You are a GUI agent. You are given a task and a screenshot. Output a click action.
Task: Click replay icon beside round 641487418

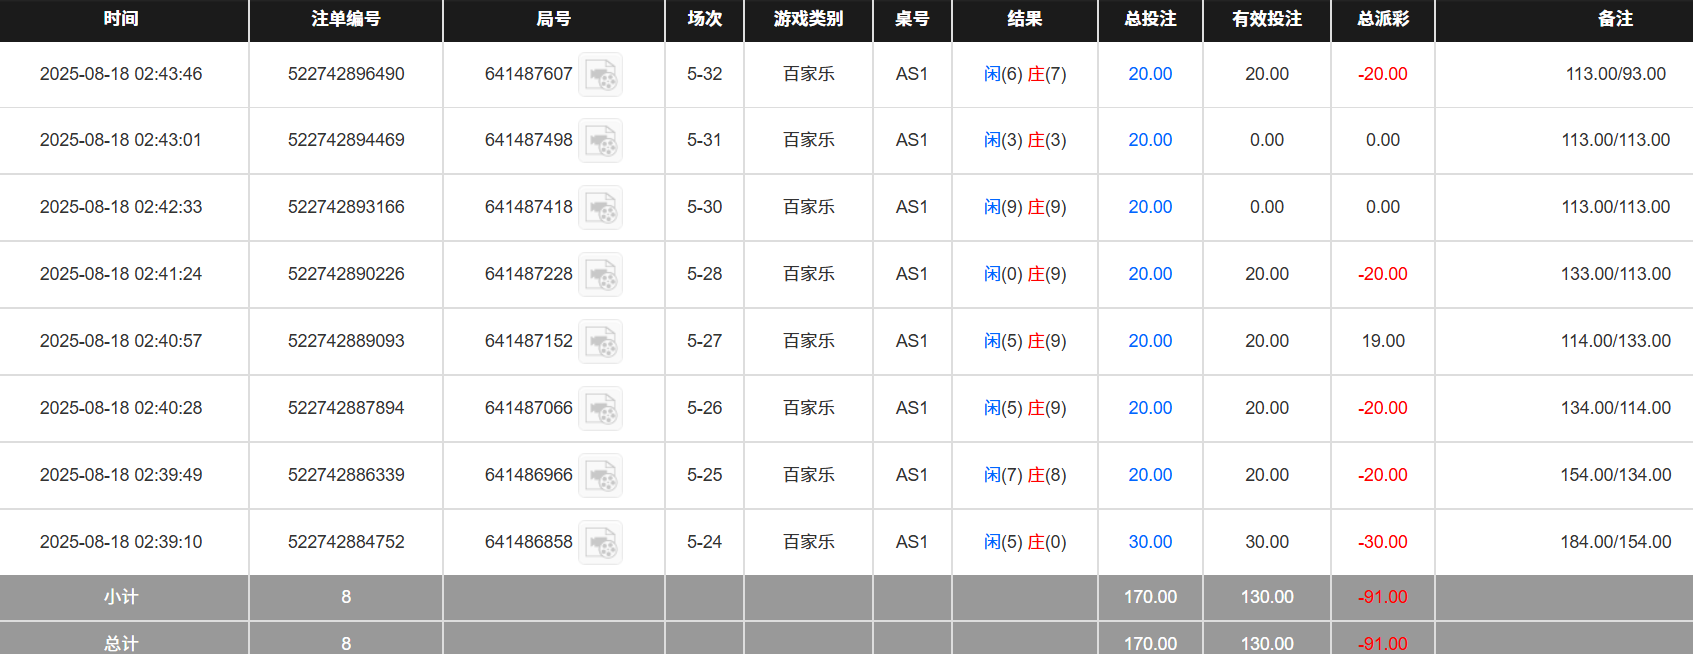pyautogui.click(x=601, y=208)
